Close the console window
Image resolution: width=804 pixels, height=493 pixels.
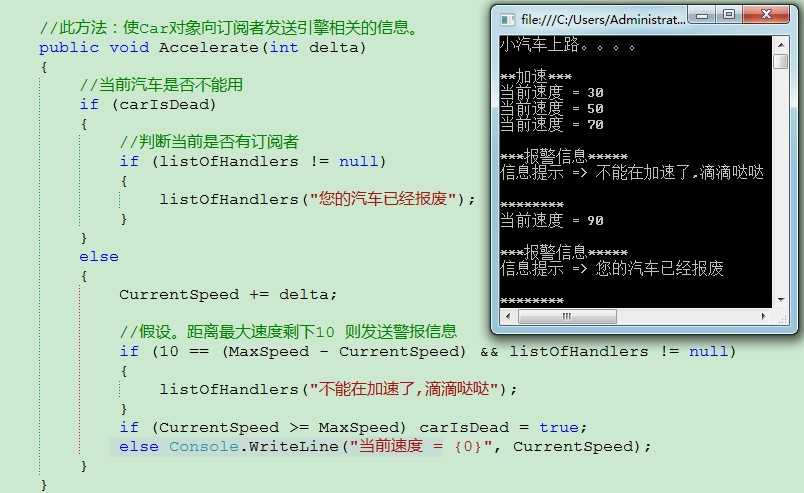(766, 15)
